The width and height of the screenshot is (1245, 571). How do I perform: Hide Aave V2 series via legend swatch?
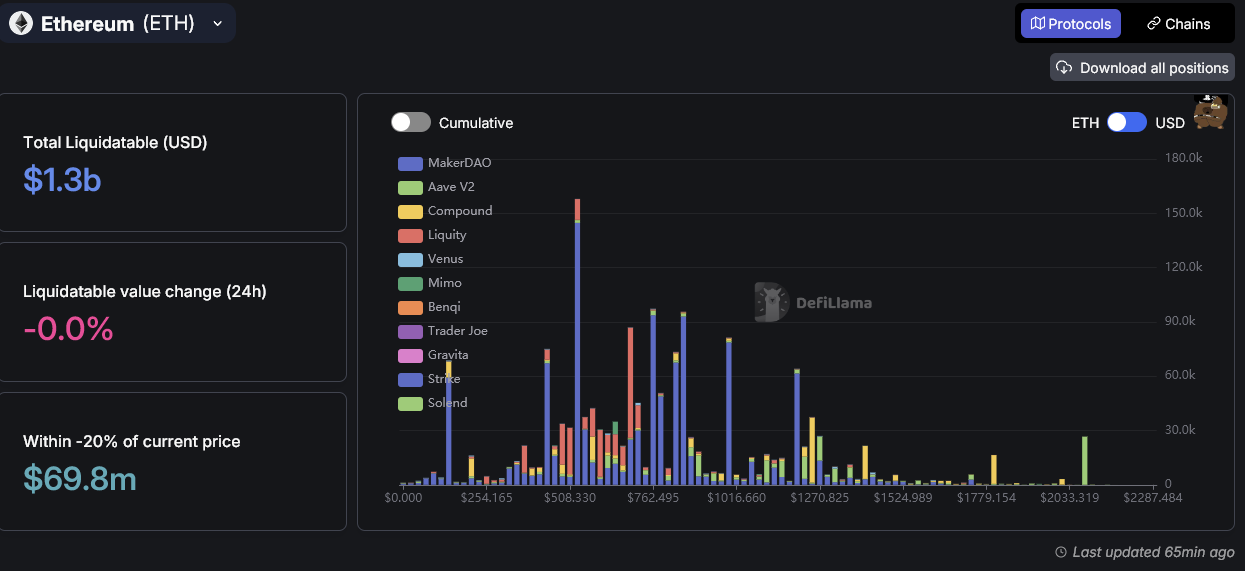click(x=410, y=187)
